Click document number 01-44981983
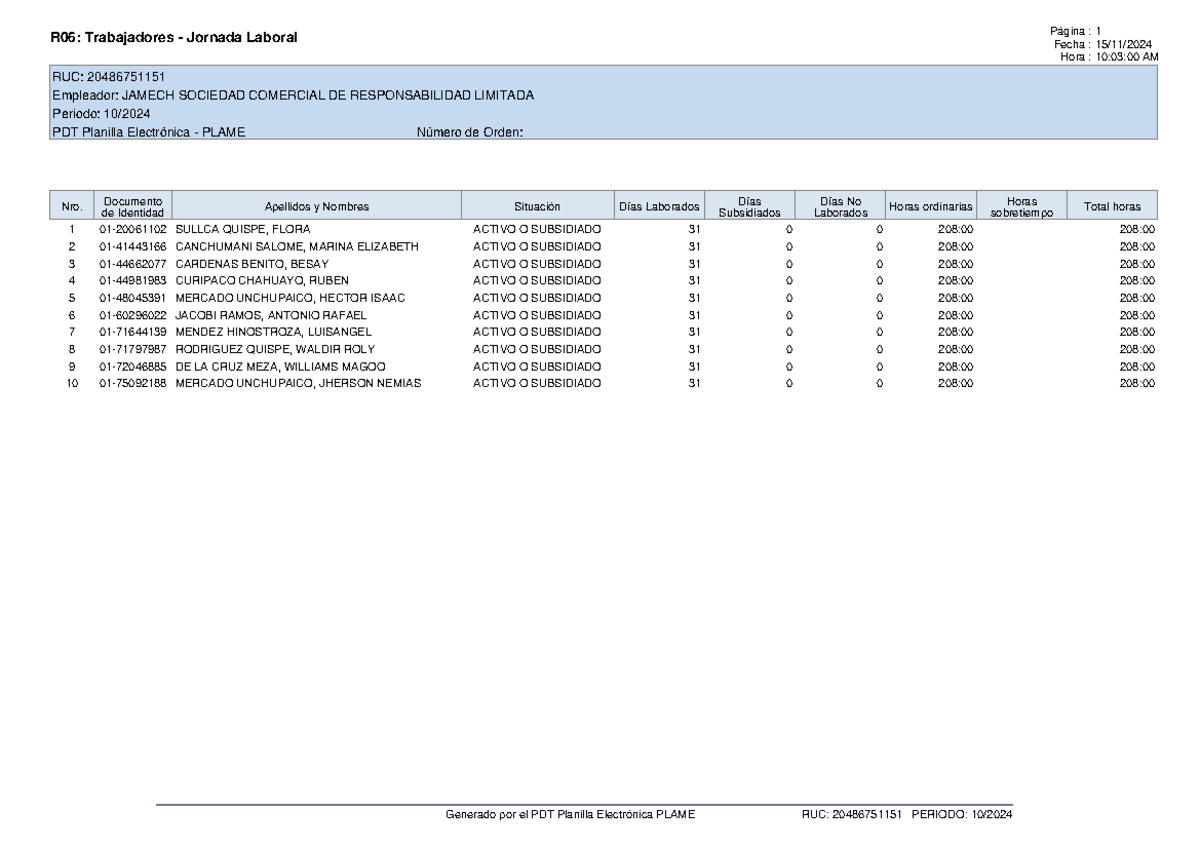 (x=133, y=281)
